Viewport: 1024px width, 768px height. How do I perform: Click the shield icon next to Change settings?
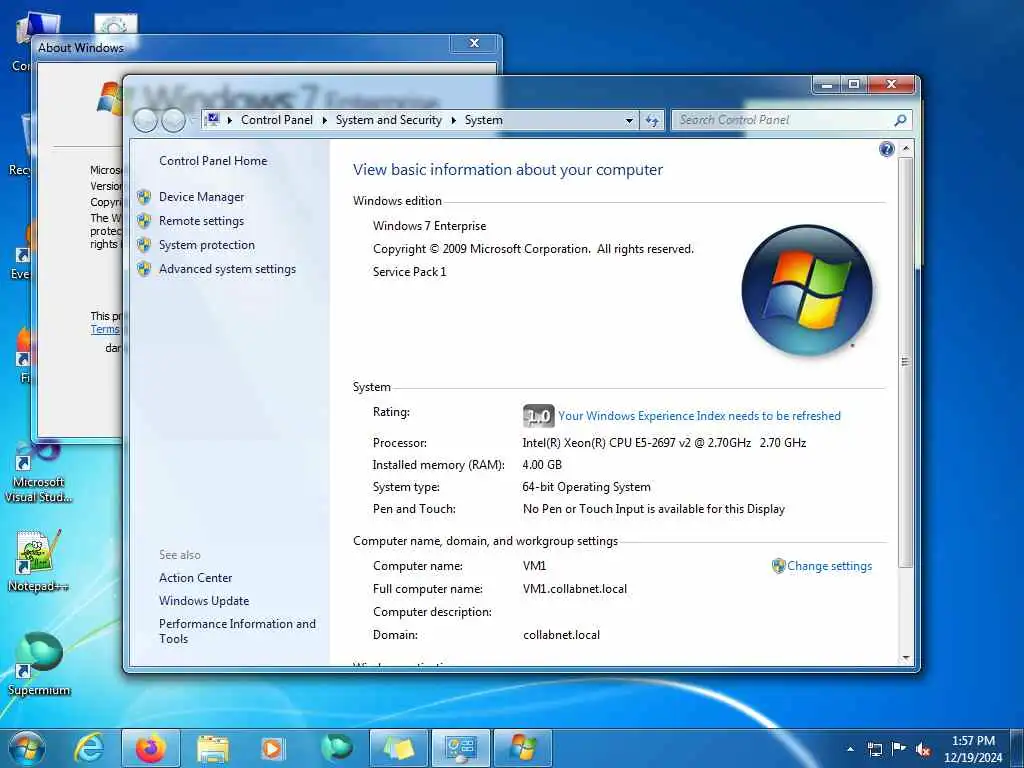pos(778,566)
